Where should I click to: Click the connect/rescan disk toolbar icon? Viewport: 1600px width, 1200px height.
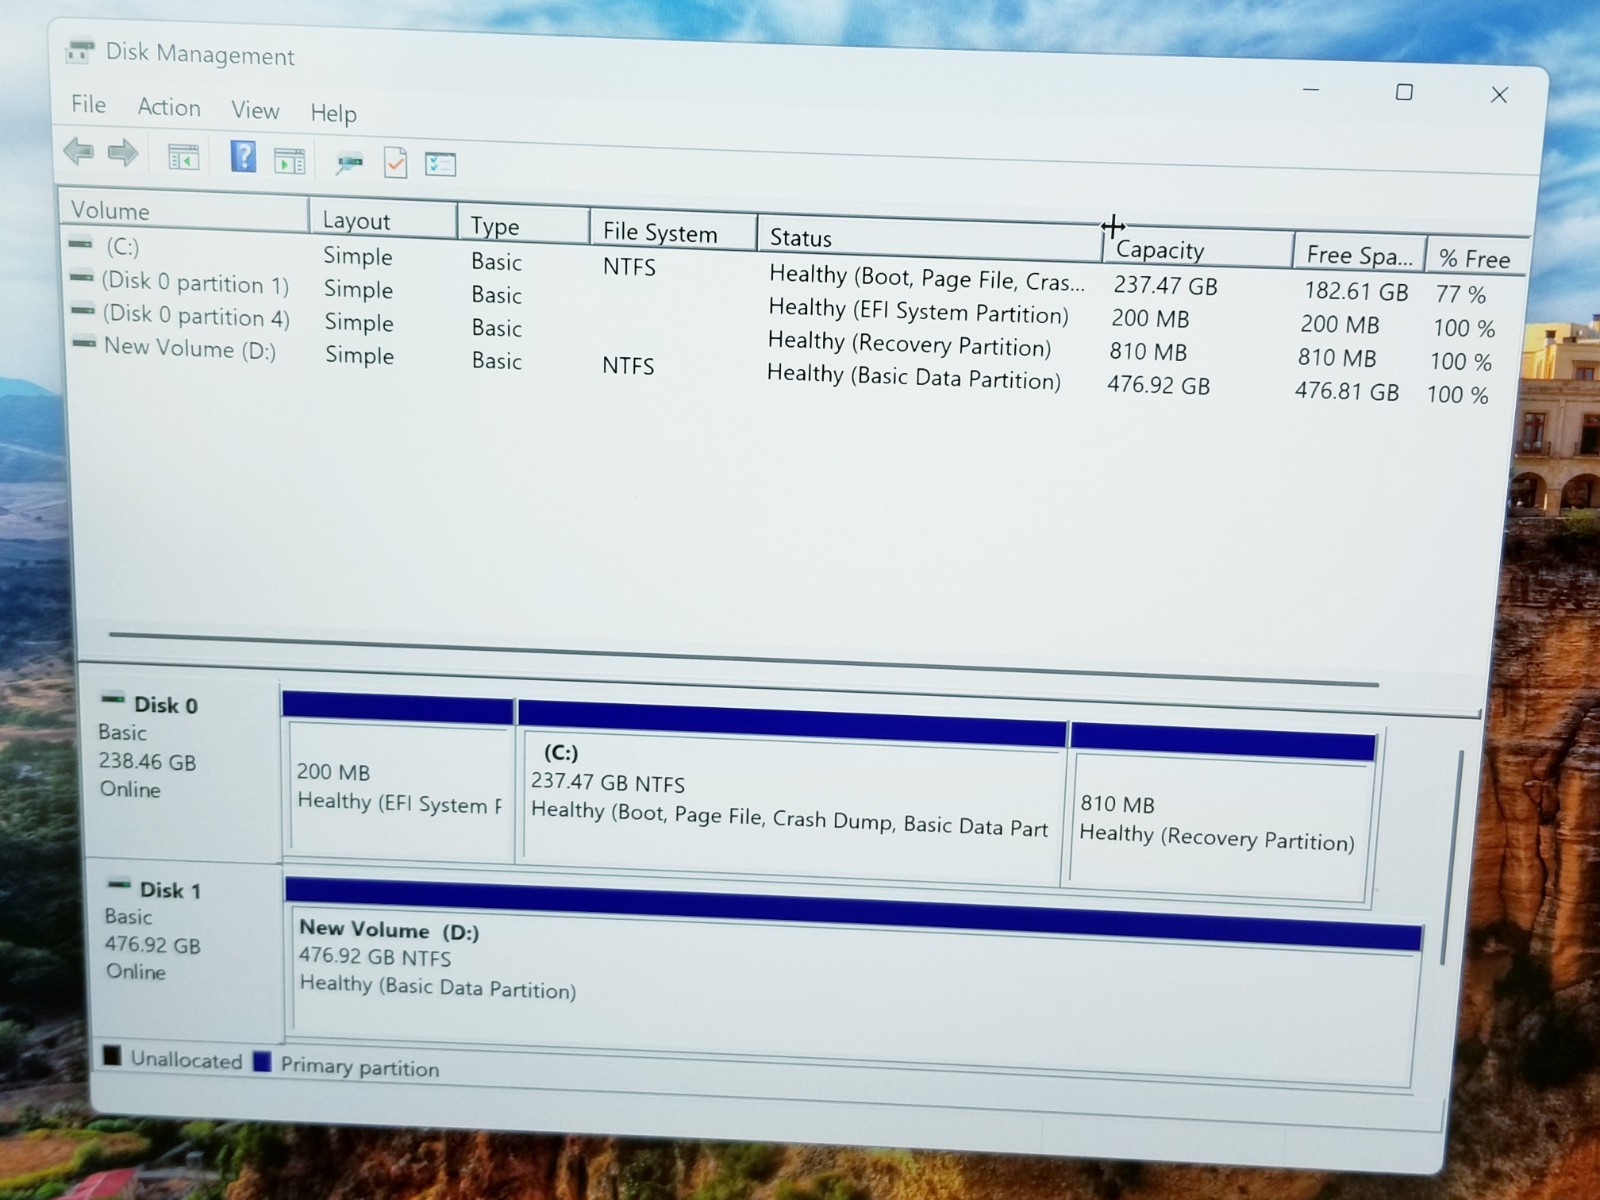click(349, 163)
